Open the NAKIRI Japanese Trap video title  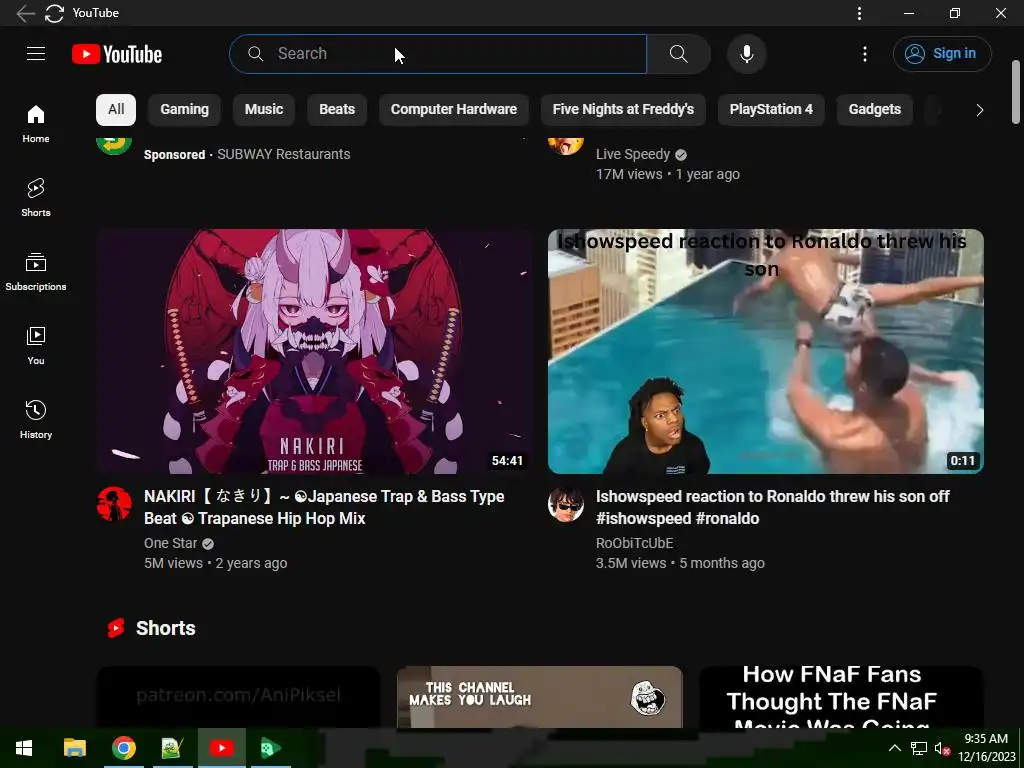point(324,507)
